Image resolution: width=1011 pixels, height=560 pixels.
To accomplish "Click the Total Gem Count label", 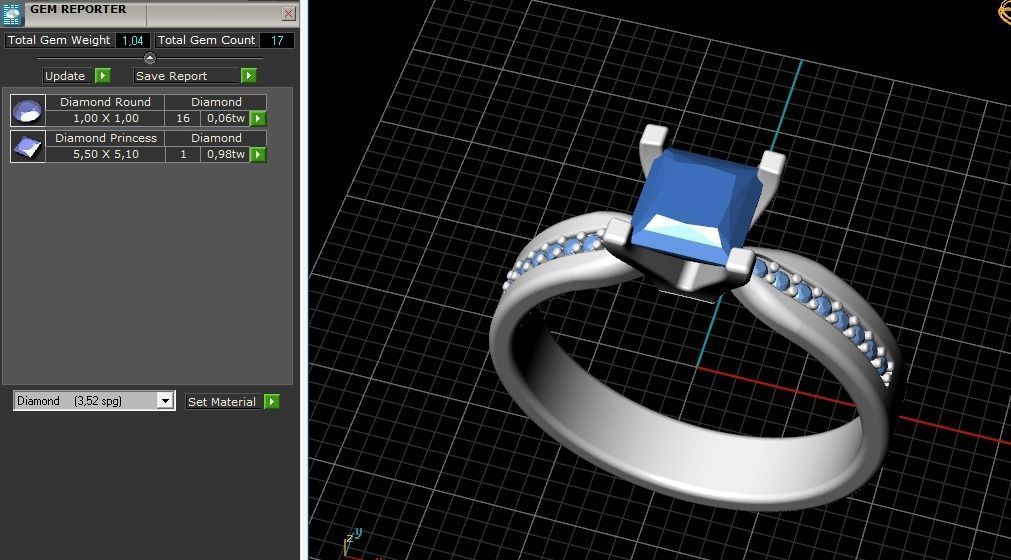I will coord(206,40).
